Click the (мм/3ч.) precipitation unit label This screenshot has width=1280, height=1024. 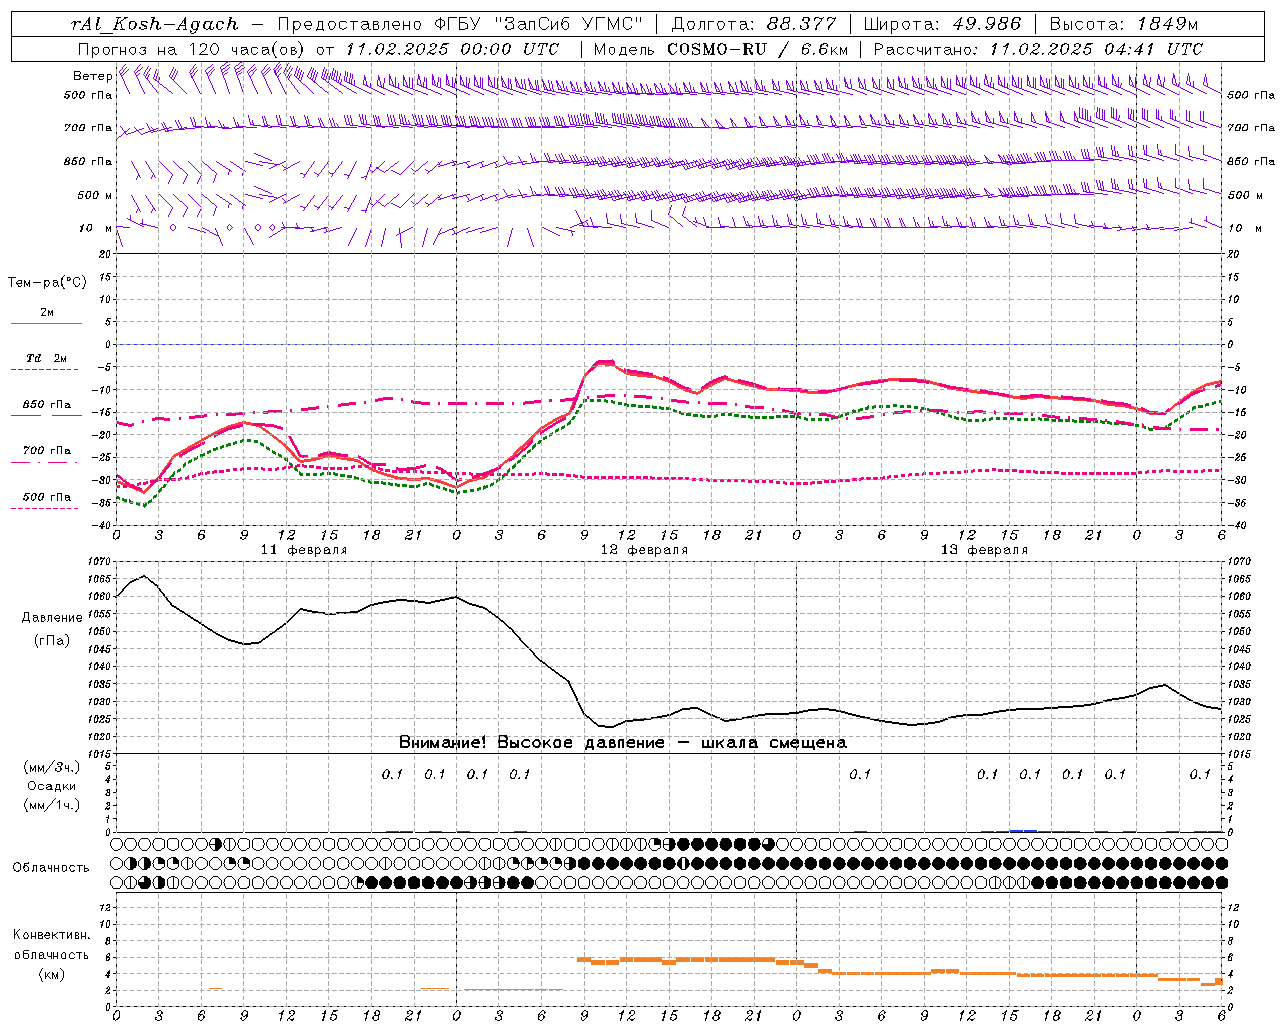click(x=52, y=767)
